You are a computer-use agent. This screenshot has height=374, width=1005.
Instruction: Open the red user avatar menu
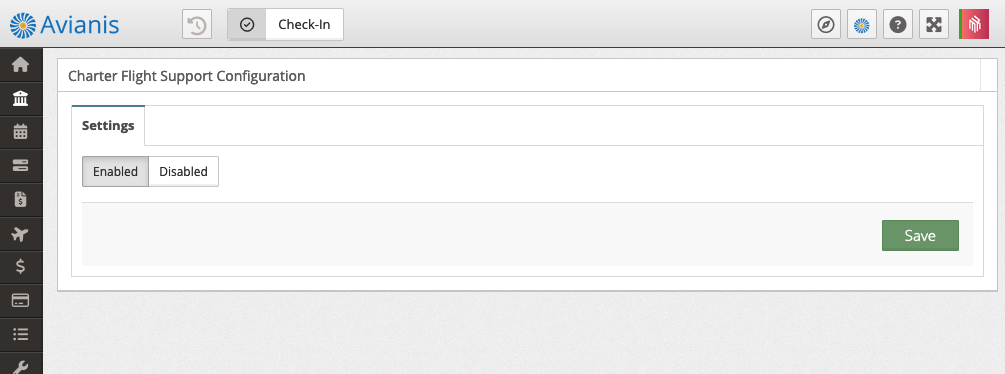974,25
